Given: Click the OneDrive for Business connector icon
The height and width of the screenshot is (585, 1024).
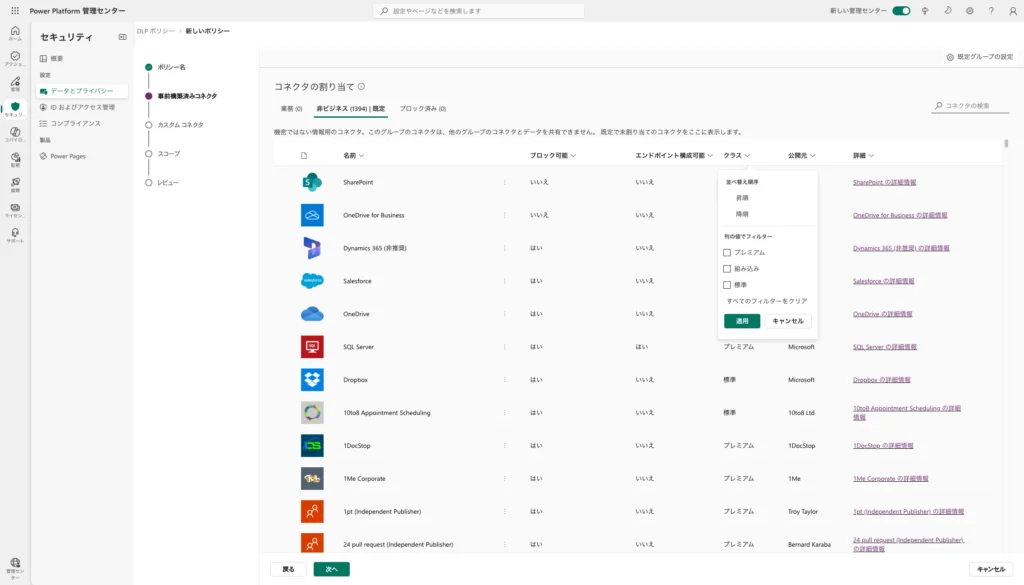Looking at the screenshot, I should tap(312, 215).
